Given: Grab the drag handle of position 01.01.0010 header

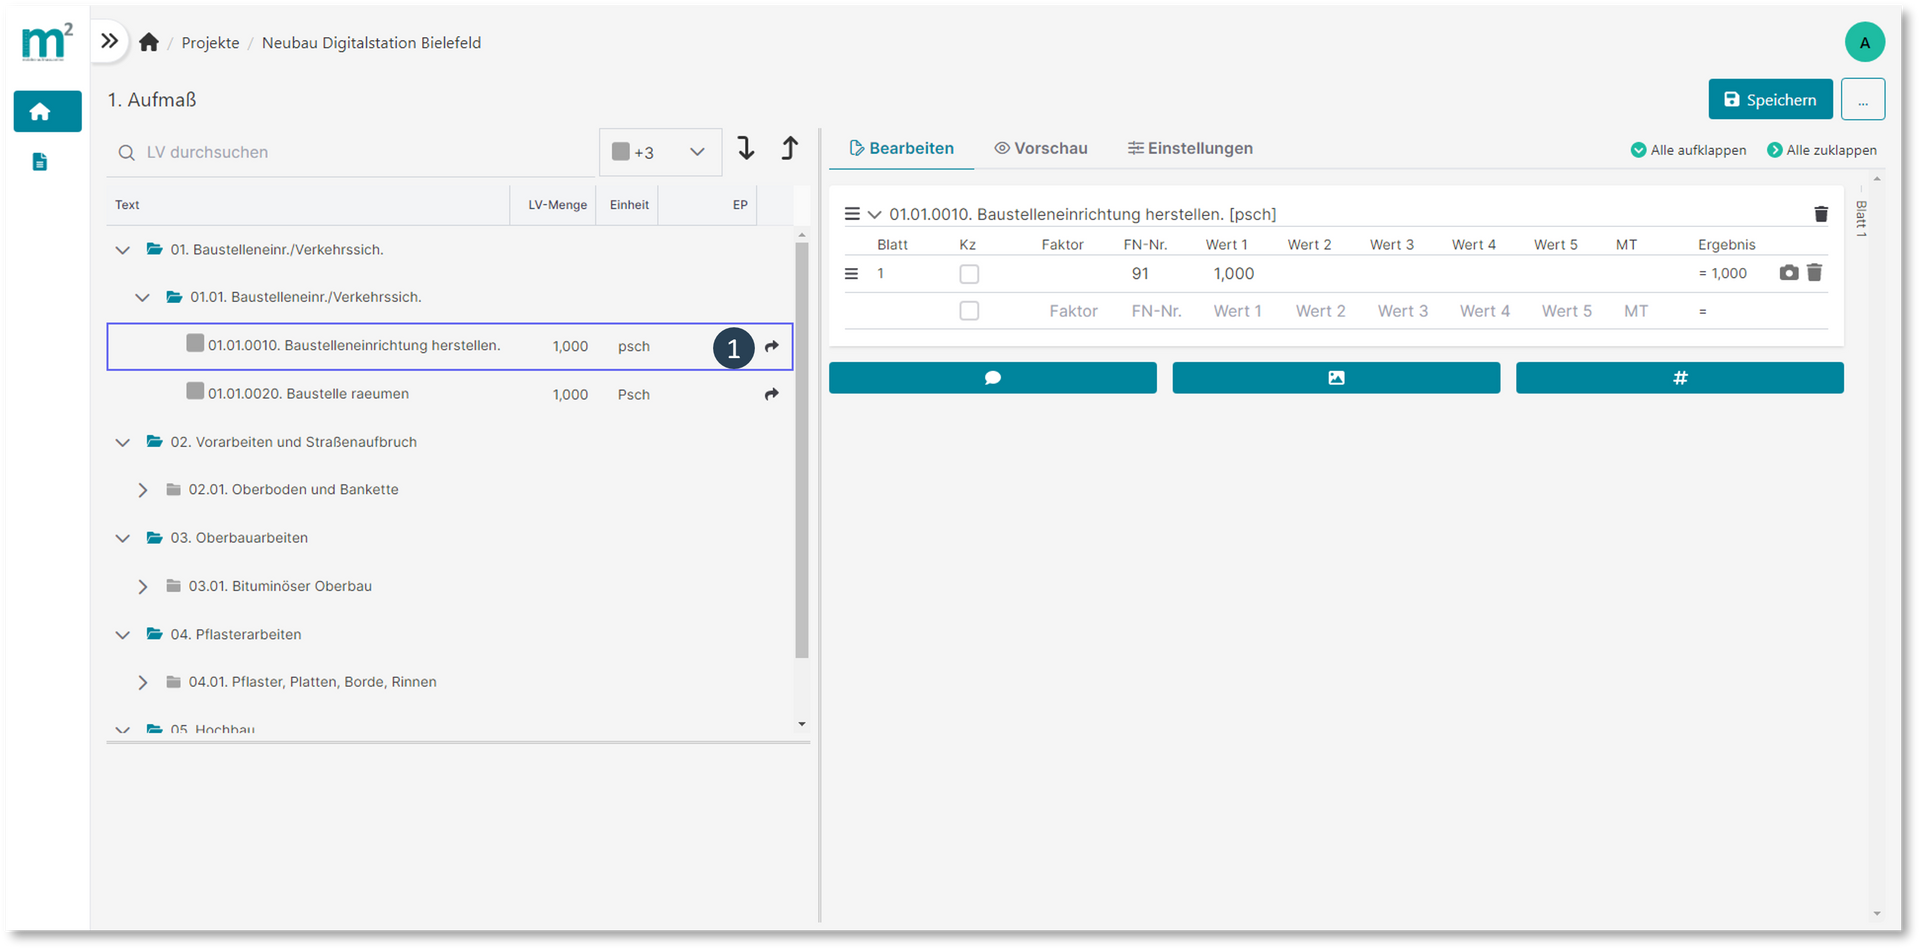Looking at the screenshot, I should (x=852, y=214).
